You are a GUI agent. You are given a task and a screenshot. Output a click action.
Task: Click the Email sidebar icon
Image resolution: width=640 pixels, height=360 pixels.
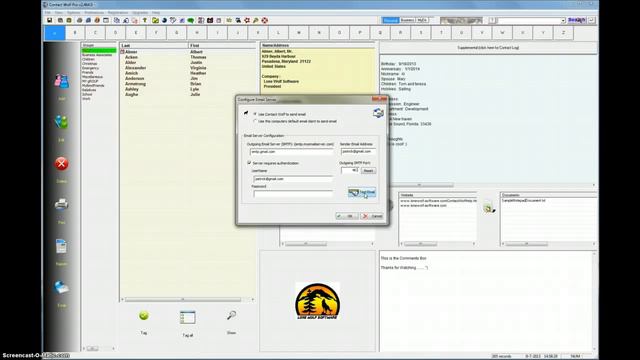point(61,287)
